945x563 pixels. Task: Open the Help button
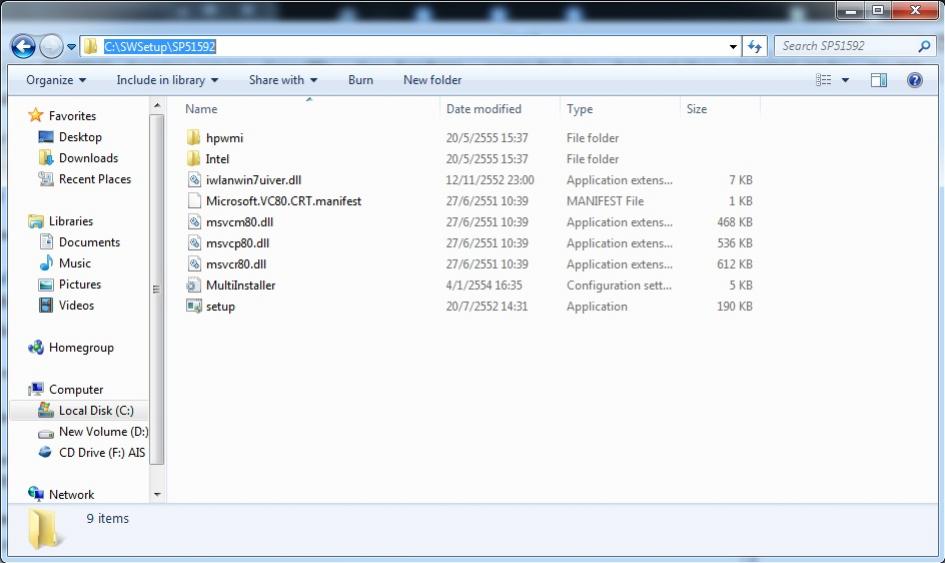tap(914, 80)
